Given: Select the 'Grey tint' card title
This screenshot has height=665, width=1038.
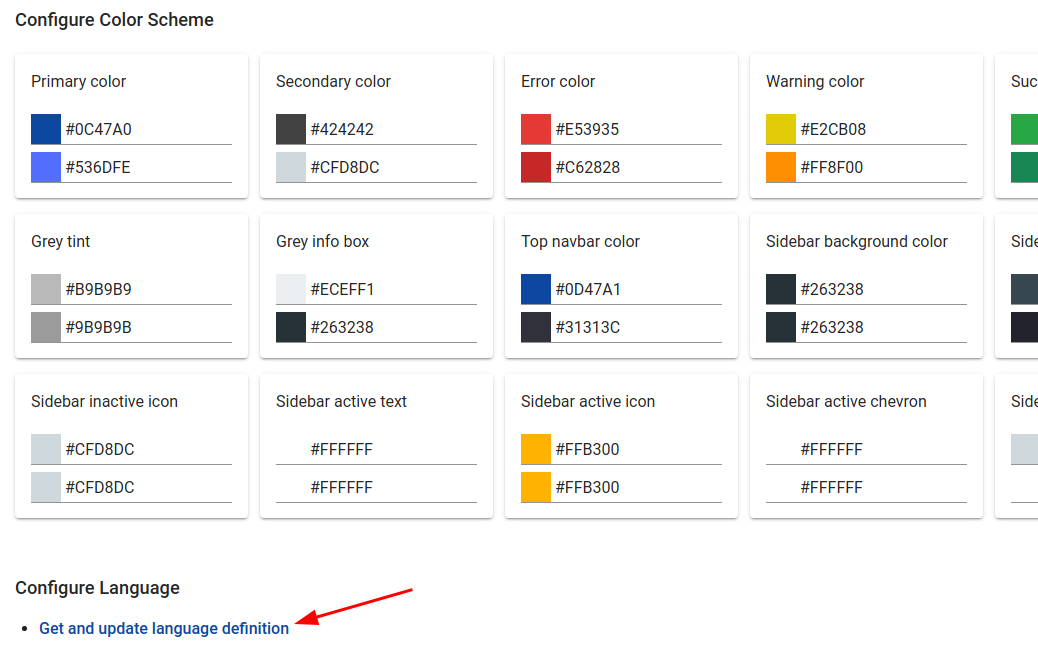Looking at the screenshot, I should (x=60, y=242).
